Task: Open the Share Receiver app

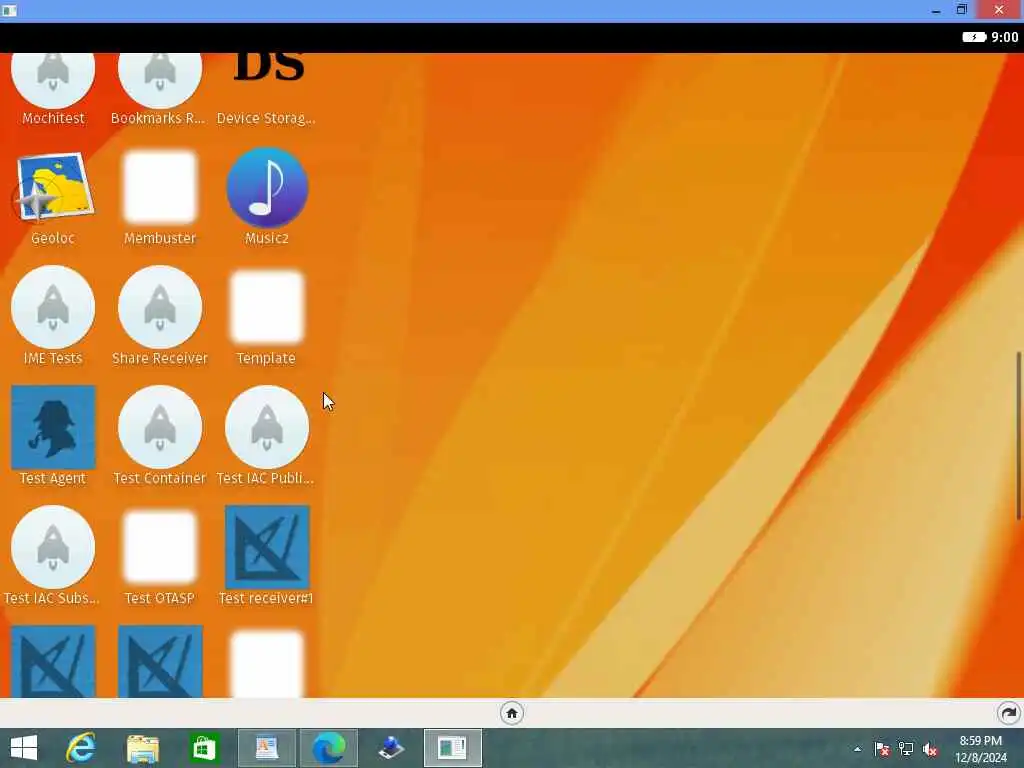Action: click(x=160, y=307)
